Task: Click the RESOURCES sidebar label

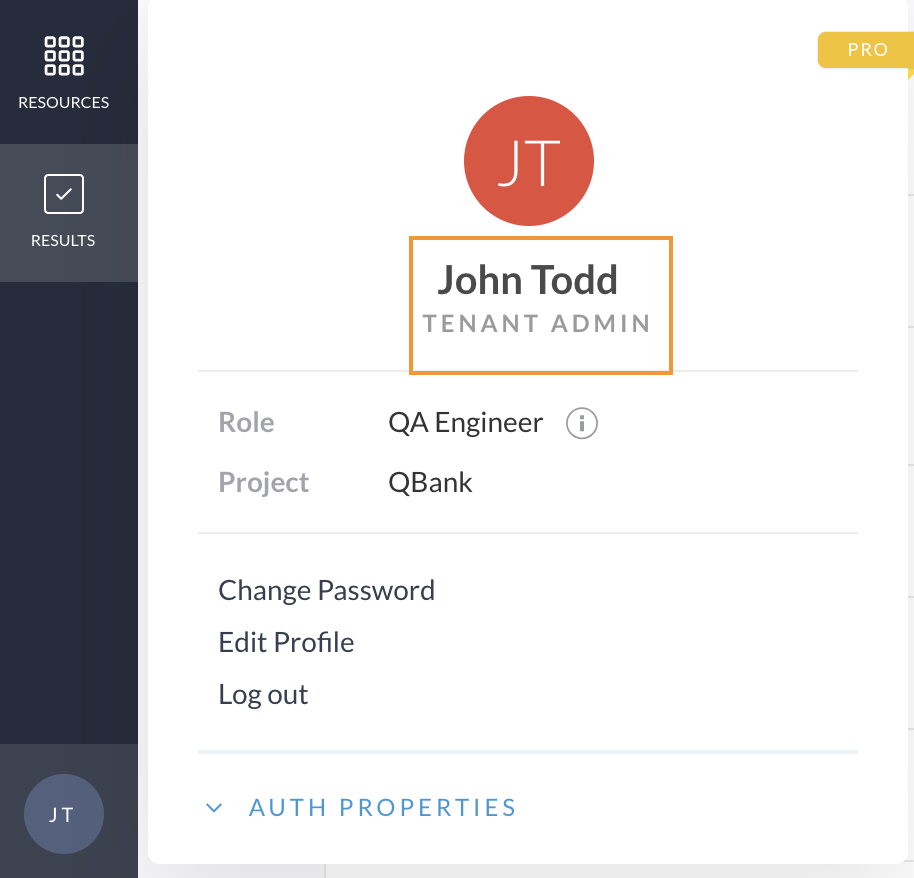Action: point(64,103)
